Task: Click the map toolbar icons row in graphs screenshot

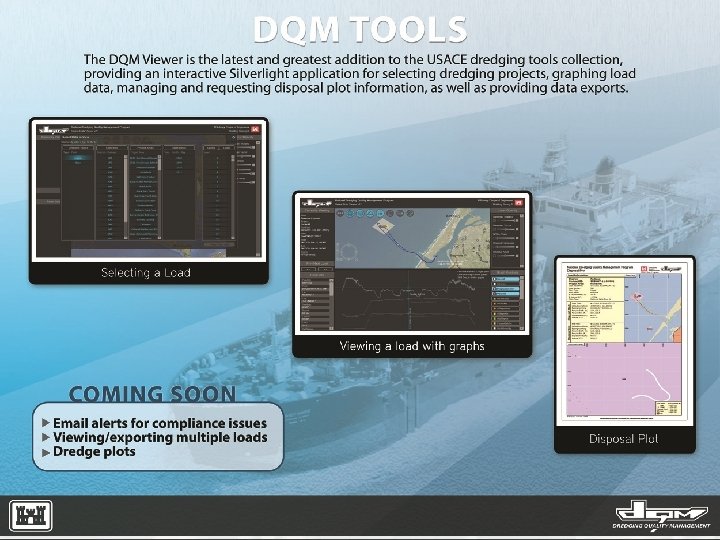Action: (375, 214)
